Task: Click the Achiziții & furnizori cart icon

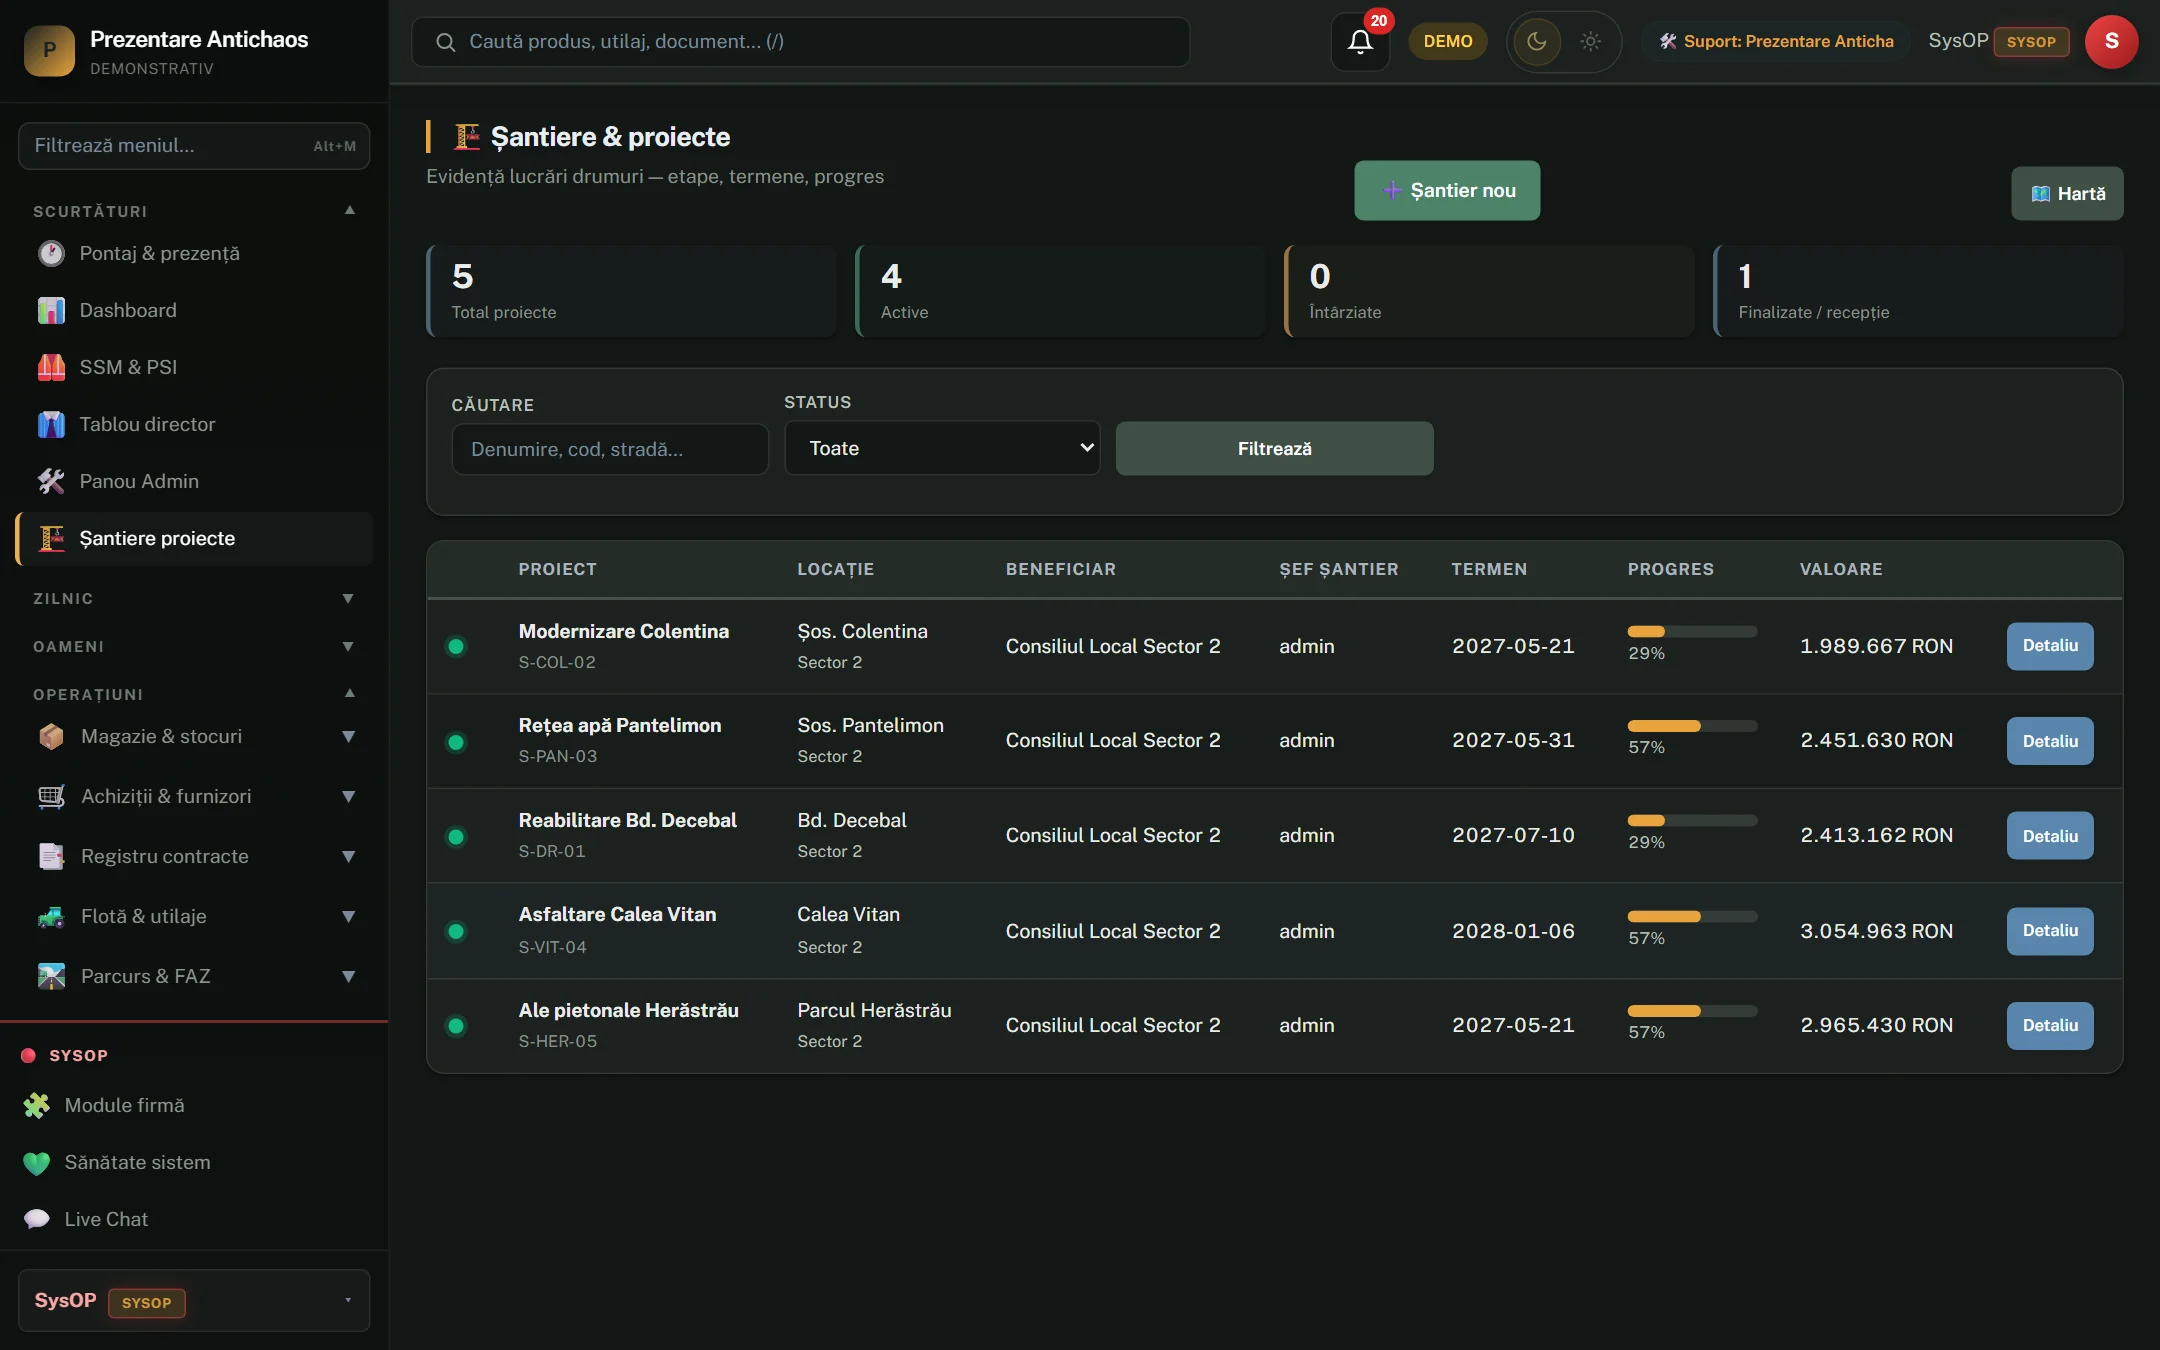Action: point(51,797)
